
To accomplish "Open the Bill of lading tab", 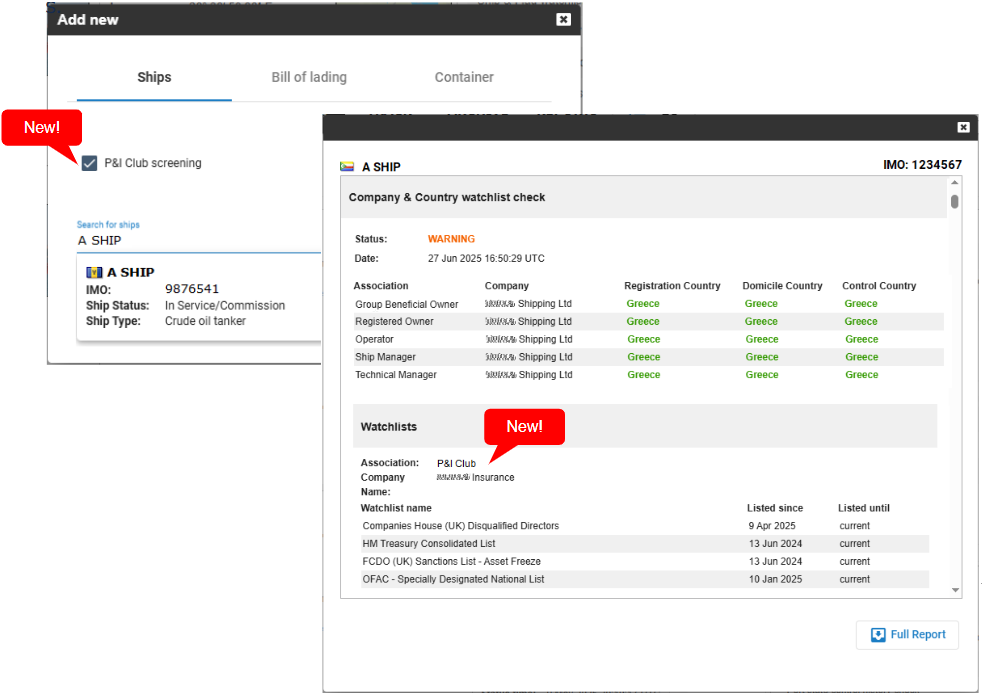I will click(309, 77).
